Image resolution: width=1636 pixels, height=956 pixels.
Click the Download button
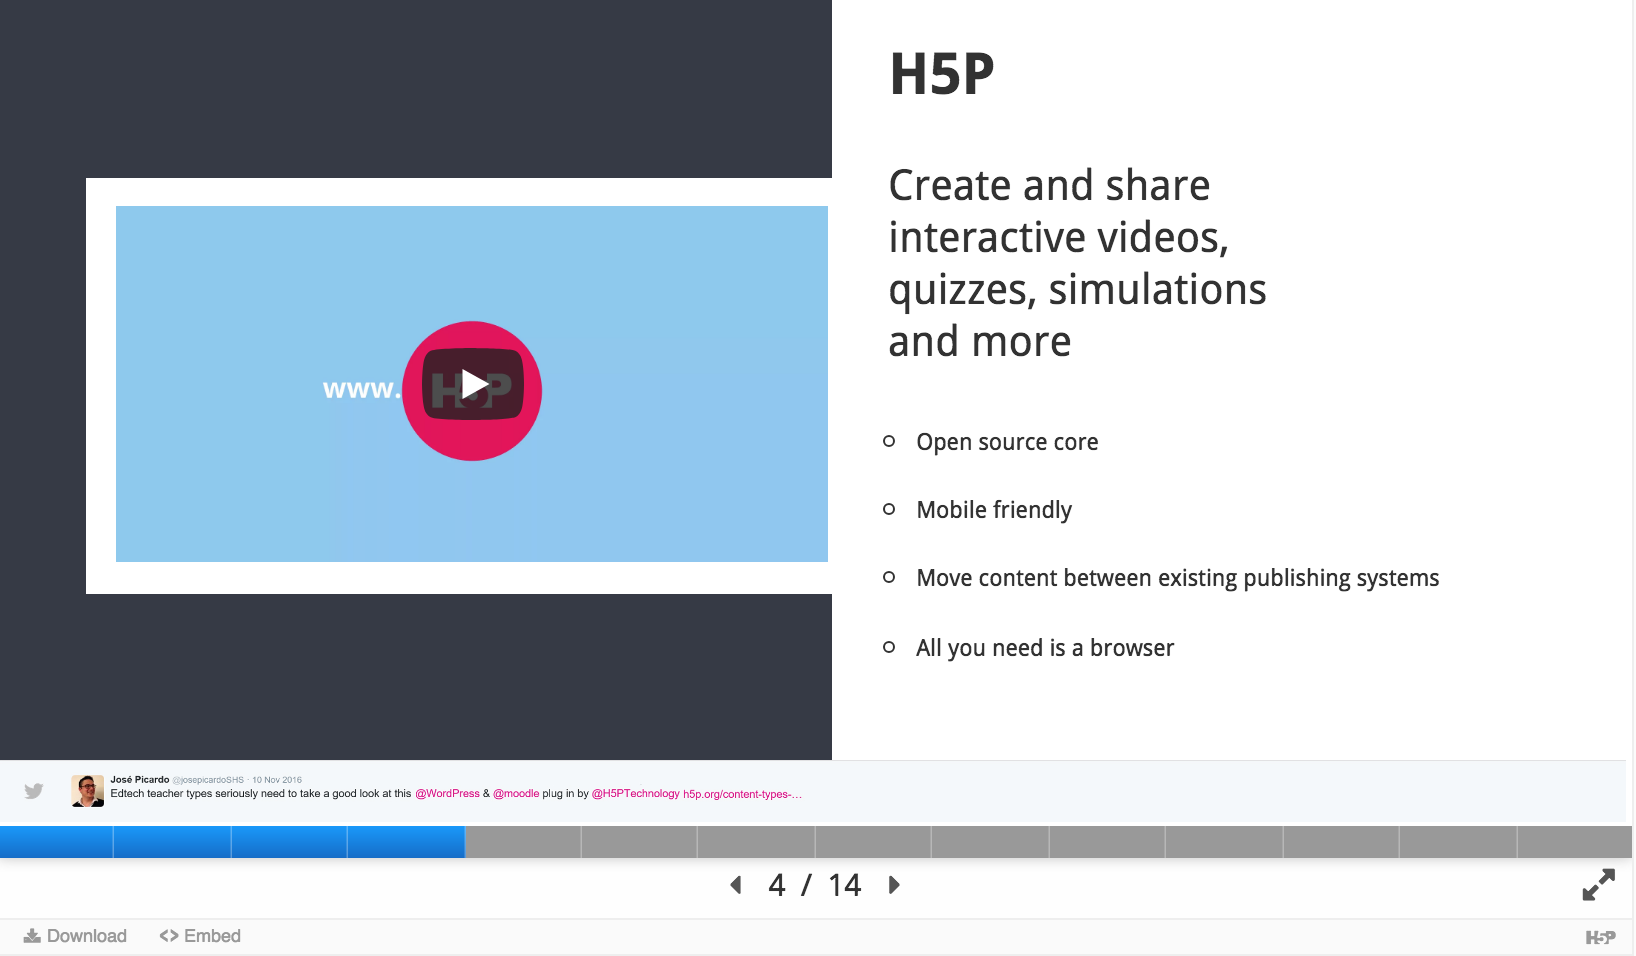[76, 936]
